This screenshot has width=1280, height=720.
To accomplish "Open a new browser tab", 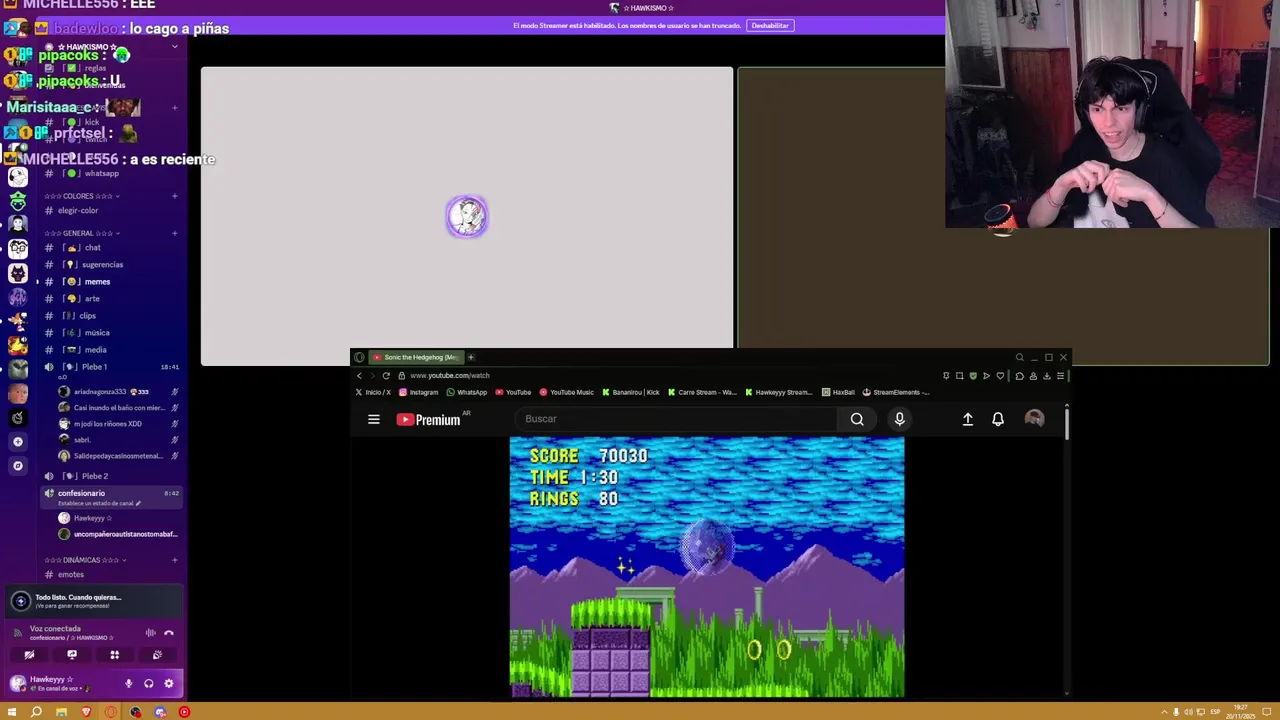I will pyautogui.click(x=471, y=357).
